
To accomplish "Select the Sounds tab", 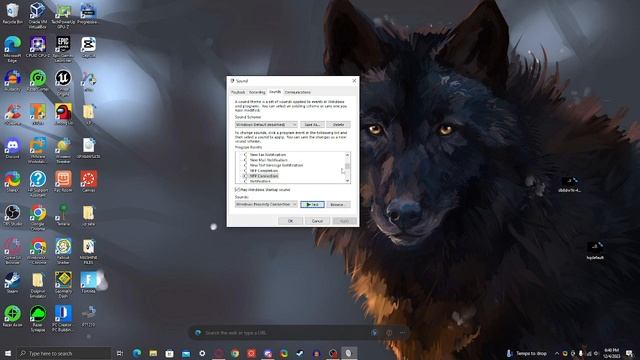I will [275, 92].
